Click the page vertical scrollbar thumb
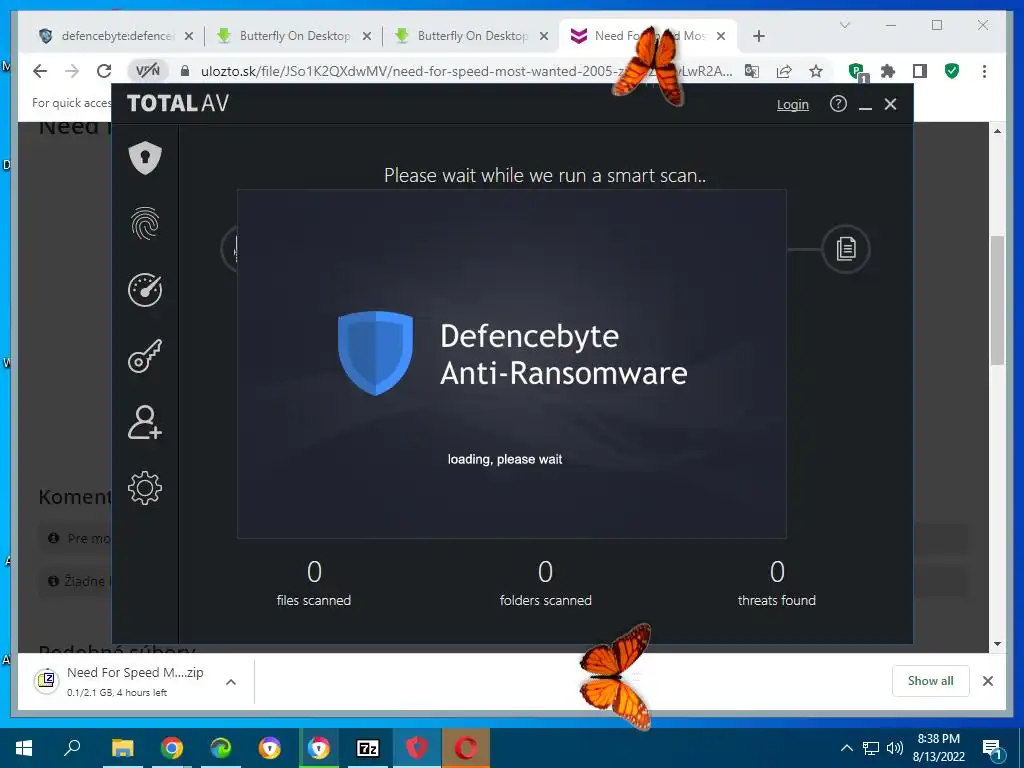Image resolution: width=1024 pixels, height=768 pixels. click(997, 300)
